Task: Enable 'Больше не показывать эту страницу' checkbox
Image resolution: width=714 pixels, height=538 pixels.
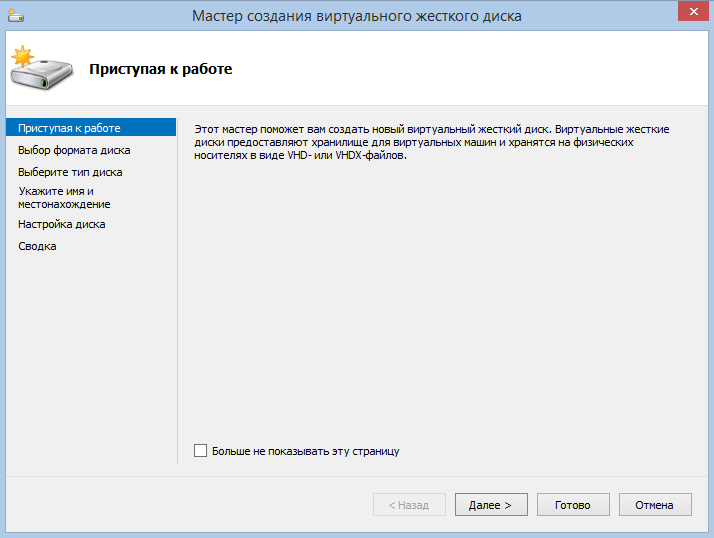Action: click(200, 451)
